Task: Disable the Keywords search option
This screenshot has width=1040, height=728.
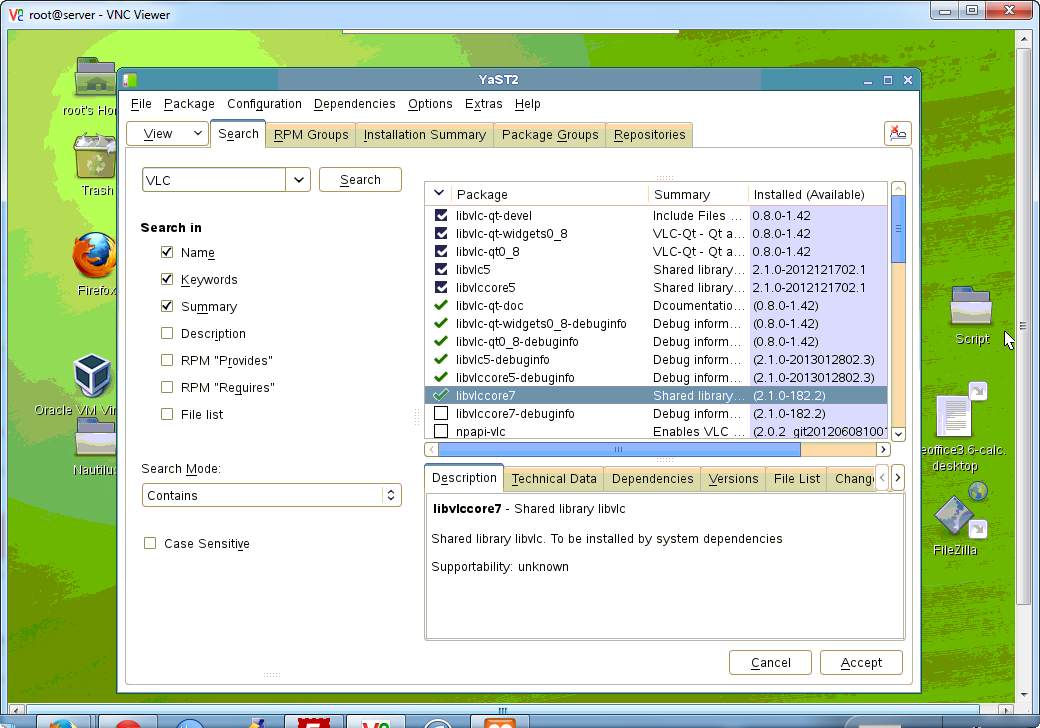Action: pyautogui.click(x=167, y=279)
